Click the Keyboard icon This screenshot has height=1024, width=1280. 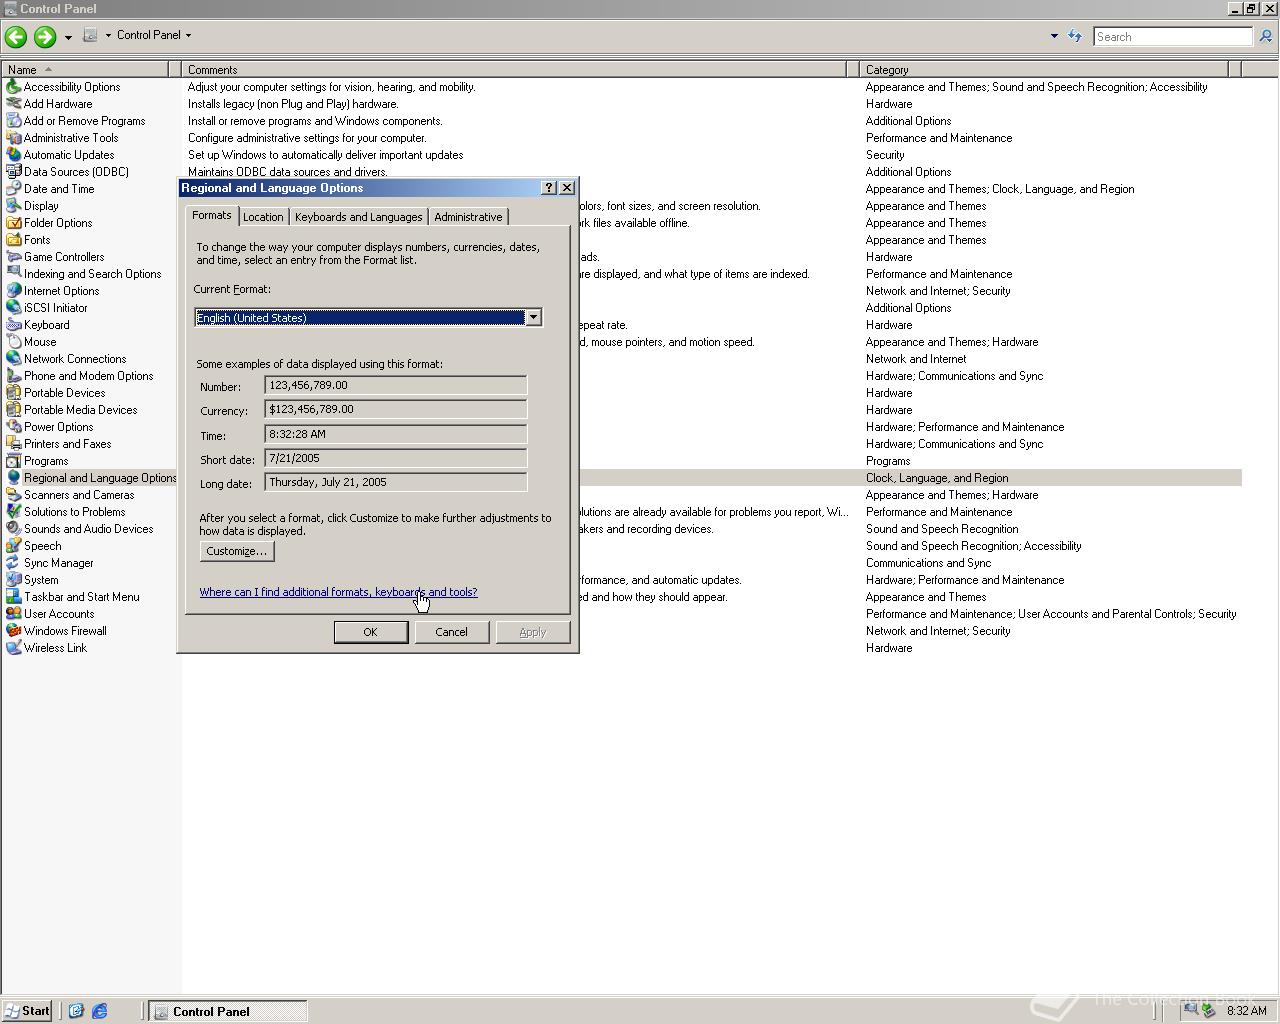click(x=13, y=325)
